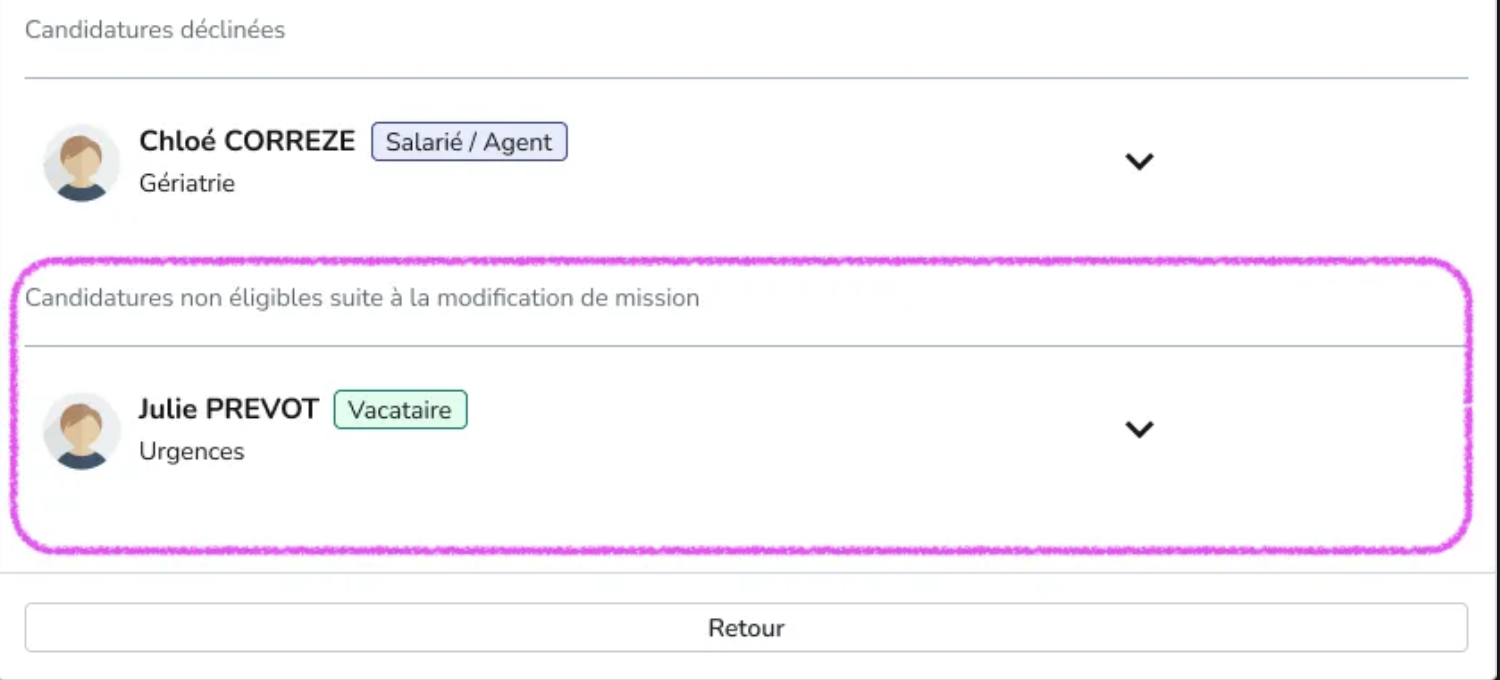1500x680 pixels.
Task: Click the surname CORREZE
Action: tap(289, 142)
